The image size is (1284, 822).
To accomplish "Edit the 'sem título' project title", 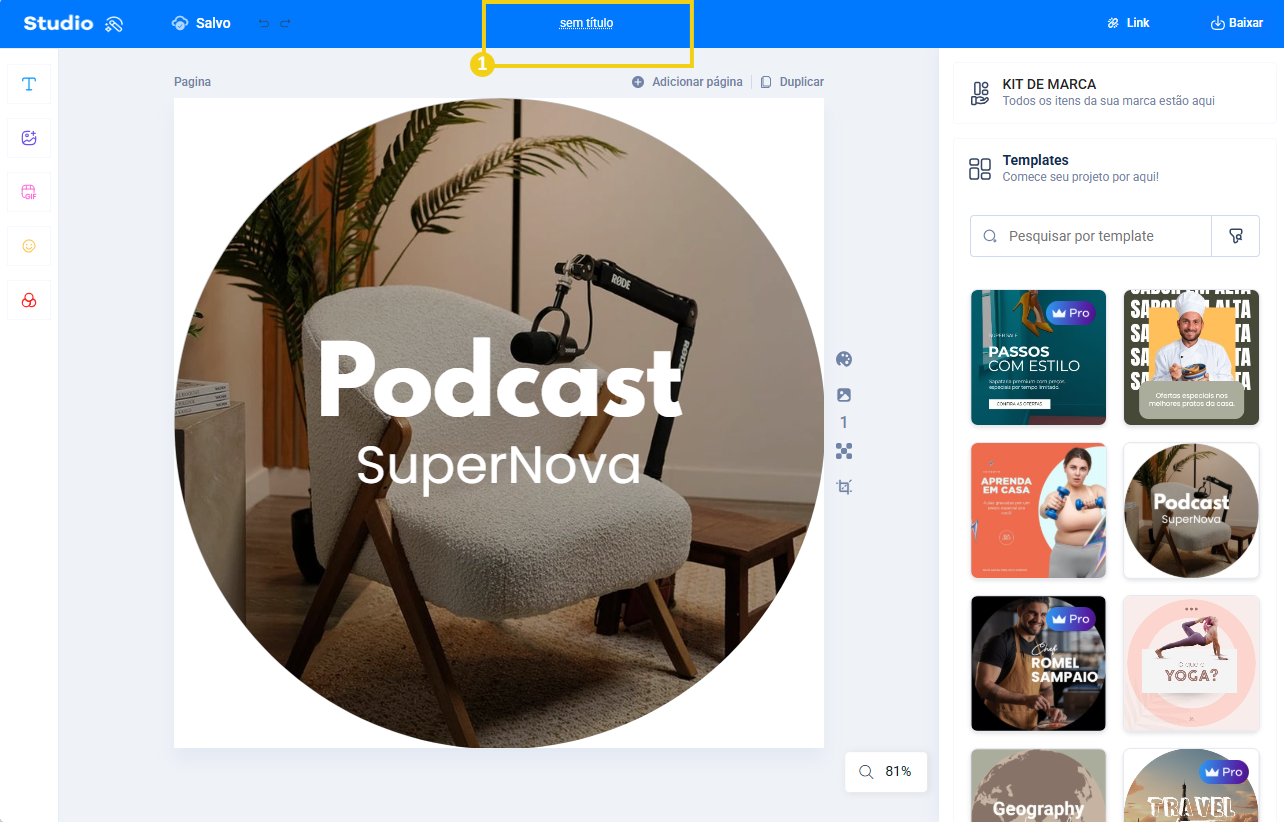I will pos(586,23).
